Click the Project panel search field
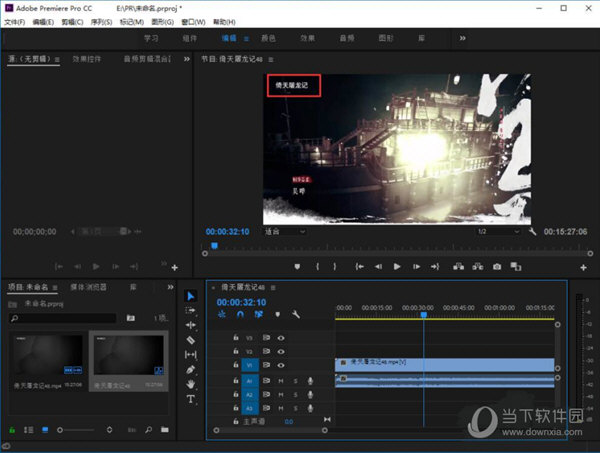Viewport: 600px width, 453px height. (62, 318)
